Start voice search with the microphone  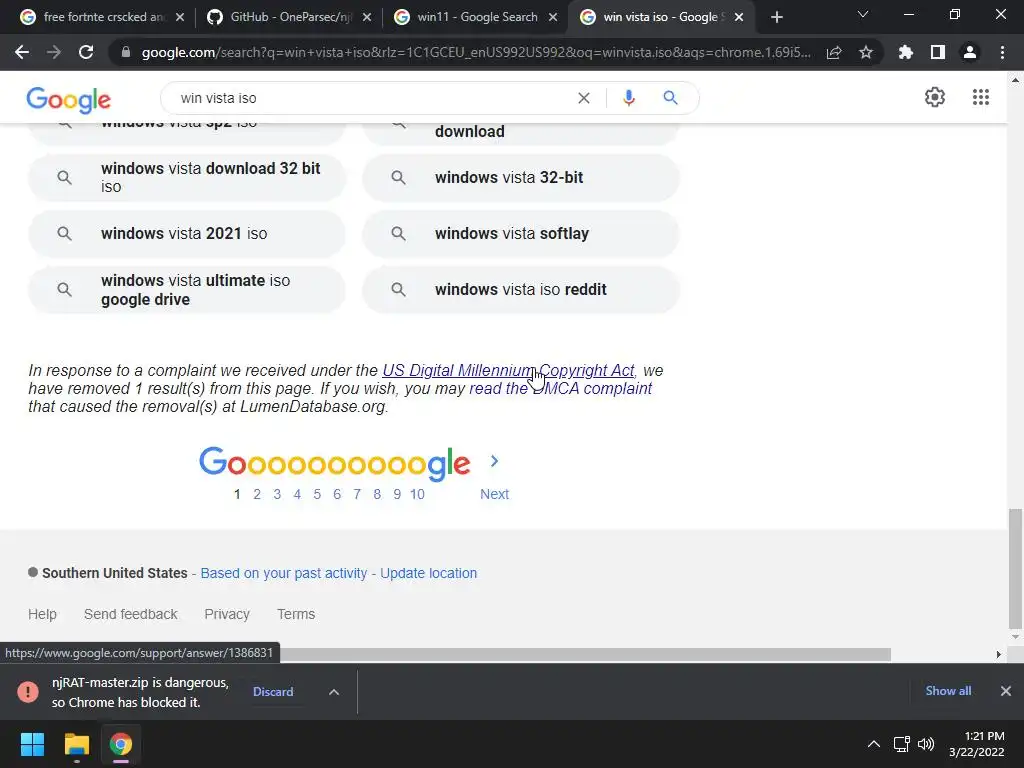click(x=629, y=98)
